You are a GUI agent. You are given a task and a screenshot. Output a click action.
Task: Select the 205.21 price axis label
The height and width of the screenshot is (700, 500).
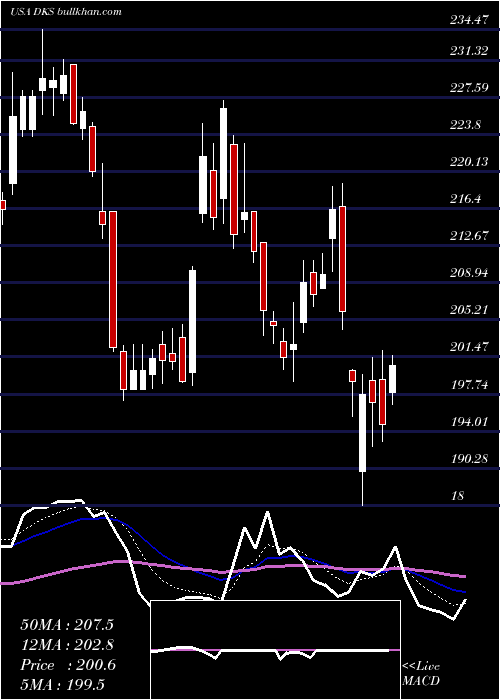coord(469,309)
